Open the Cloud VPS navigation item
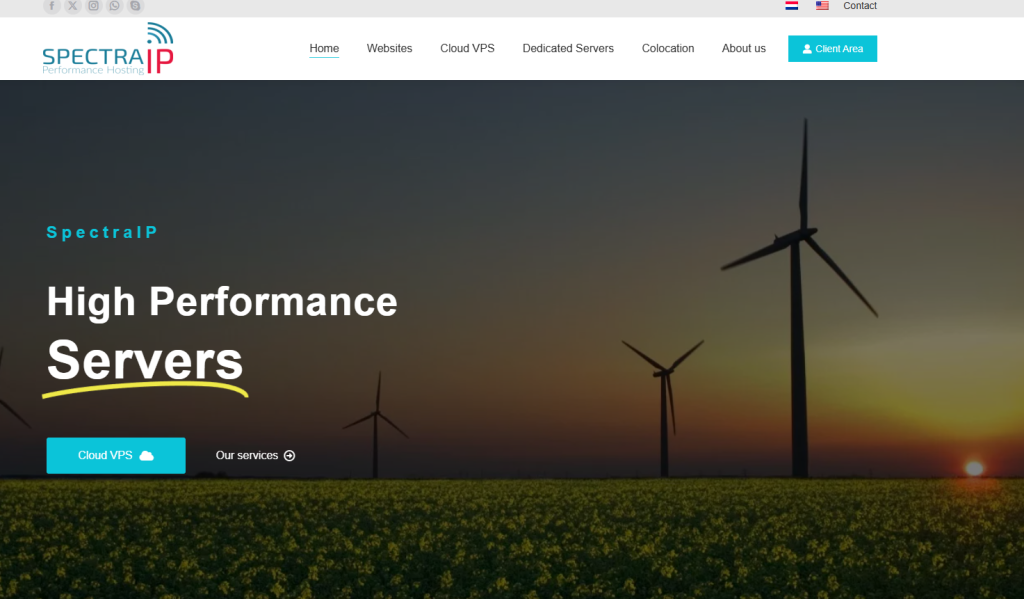Screen dimensions: 1024x599 467,48
